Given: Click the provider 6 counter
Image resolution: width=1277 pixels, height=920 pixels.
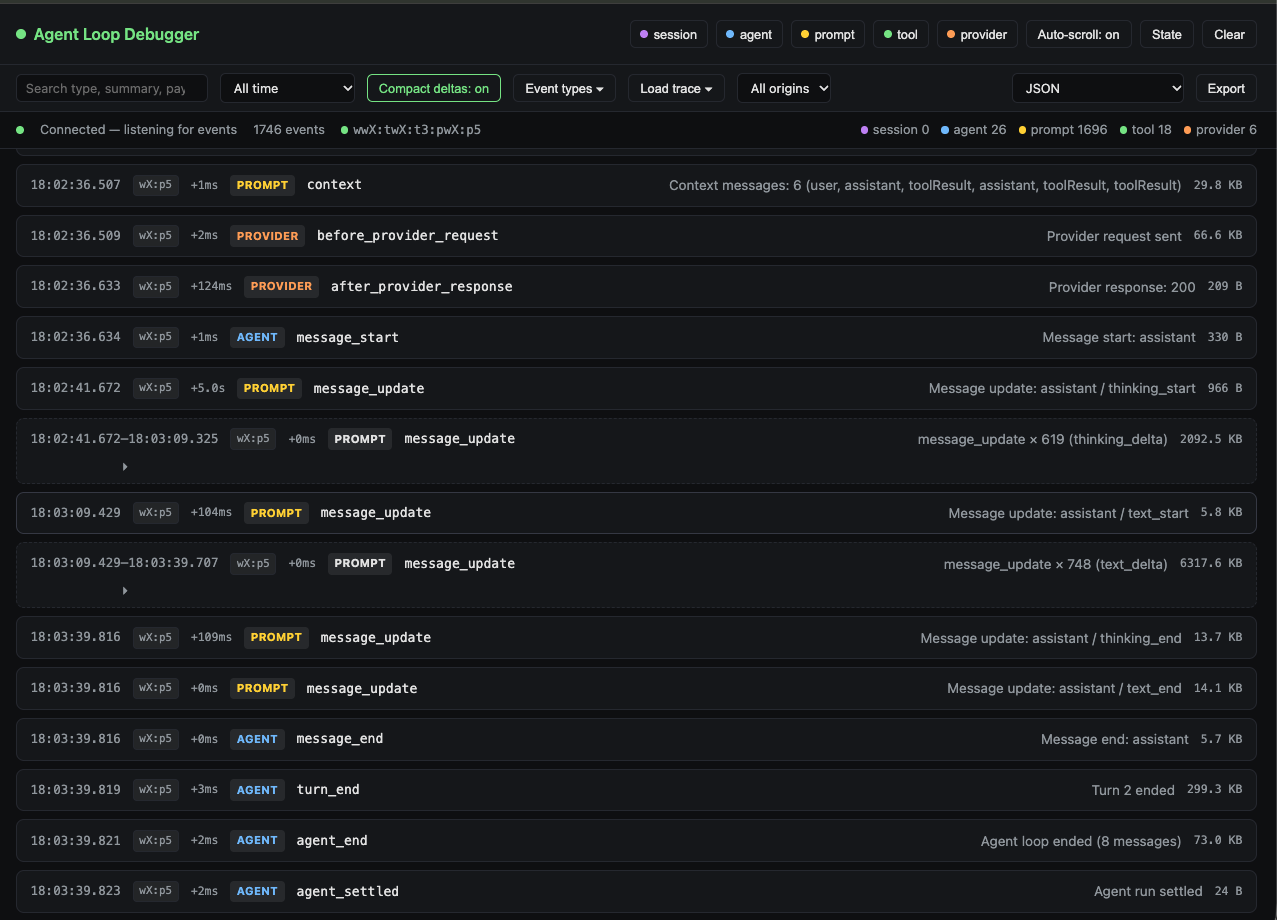Looking at the screenshot, I should [x=1220, y=130].
